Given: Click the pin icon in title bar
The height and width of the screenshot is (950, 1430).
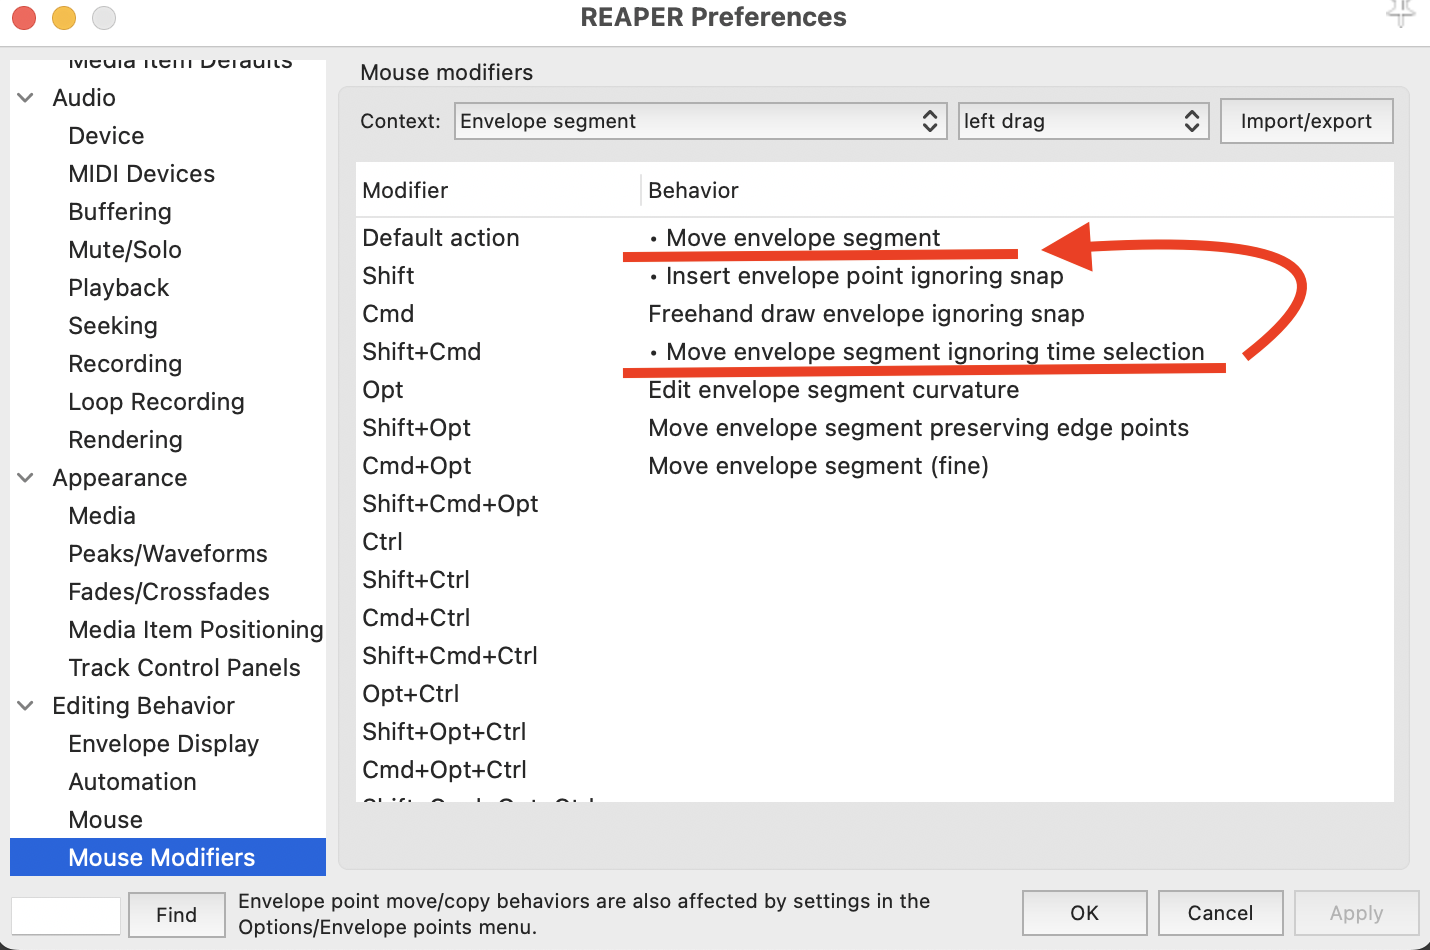Looking at the screenshot, I should coord(1400,14).
